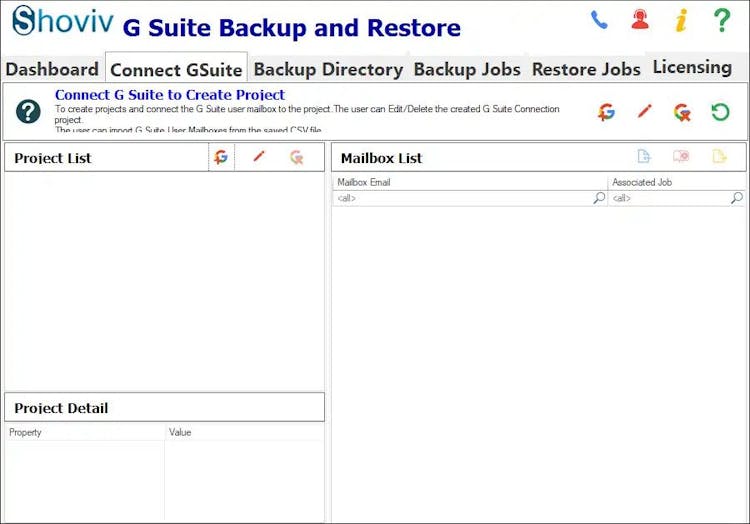The width and height of the screenshot is (750, 524).
Task: Click yellow export file icon in Mailbox List
Action: coord(719,156)
